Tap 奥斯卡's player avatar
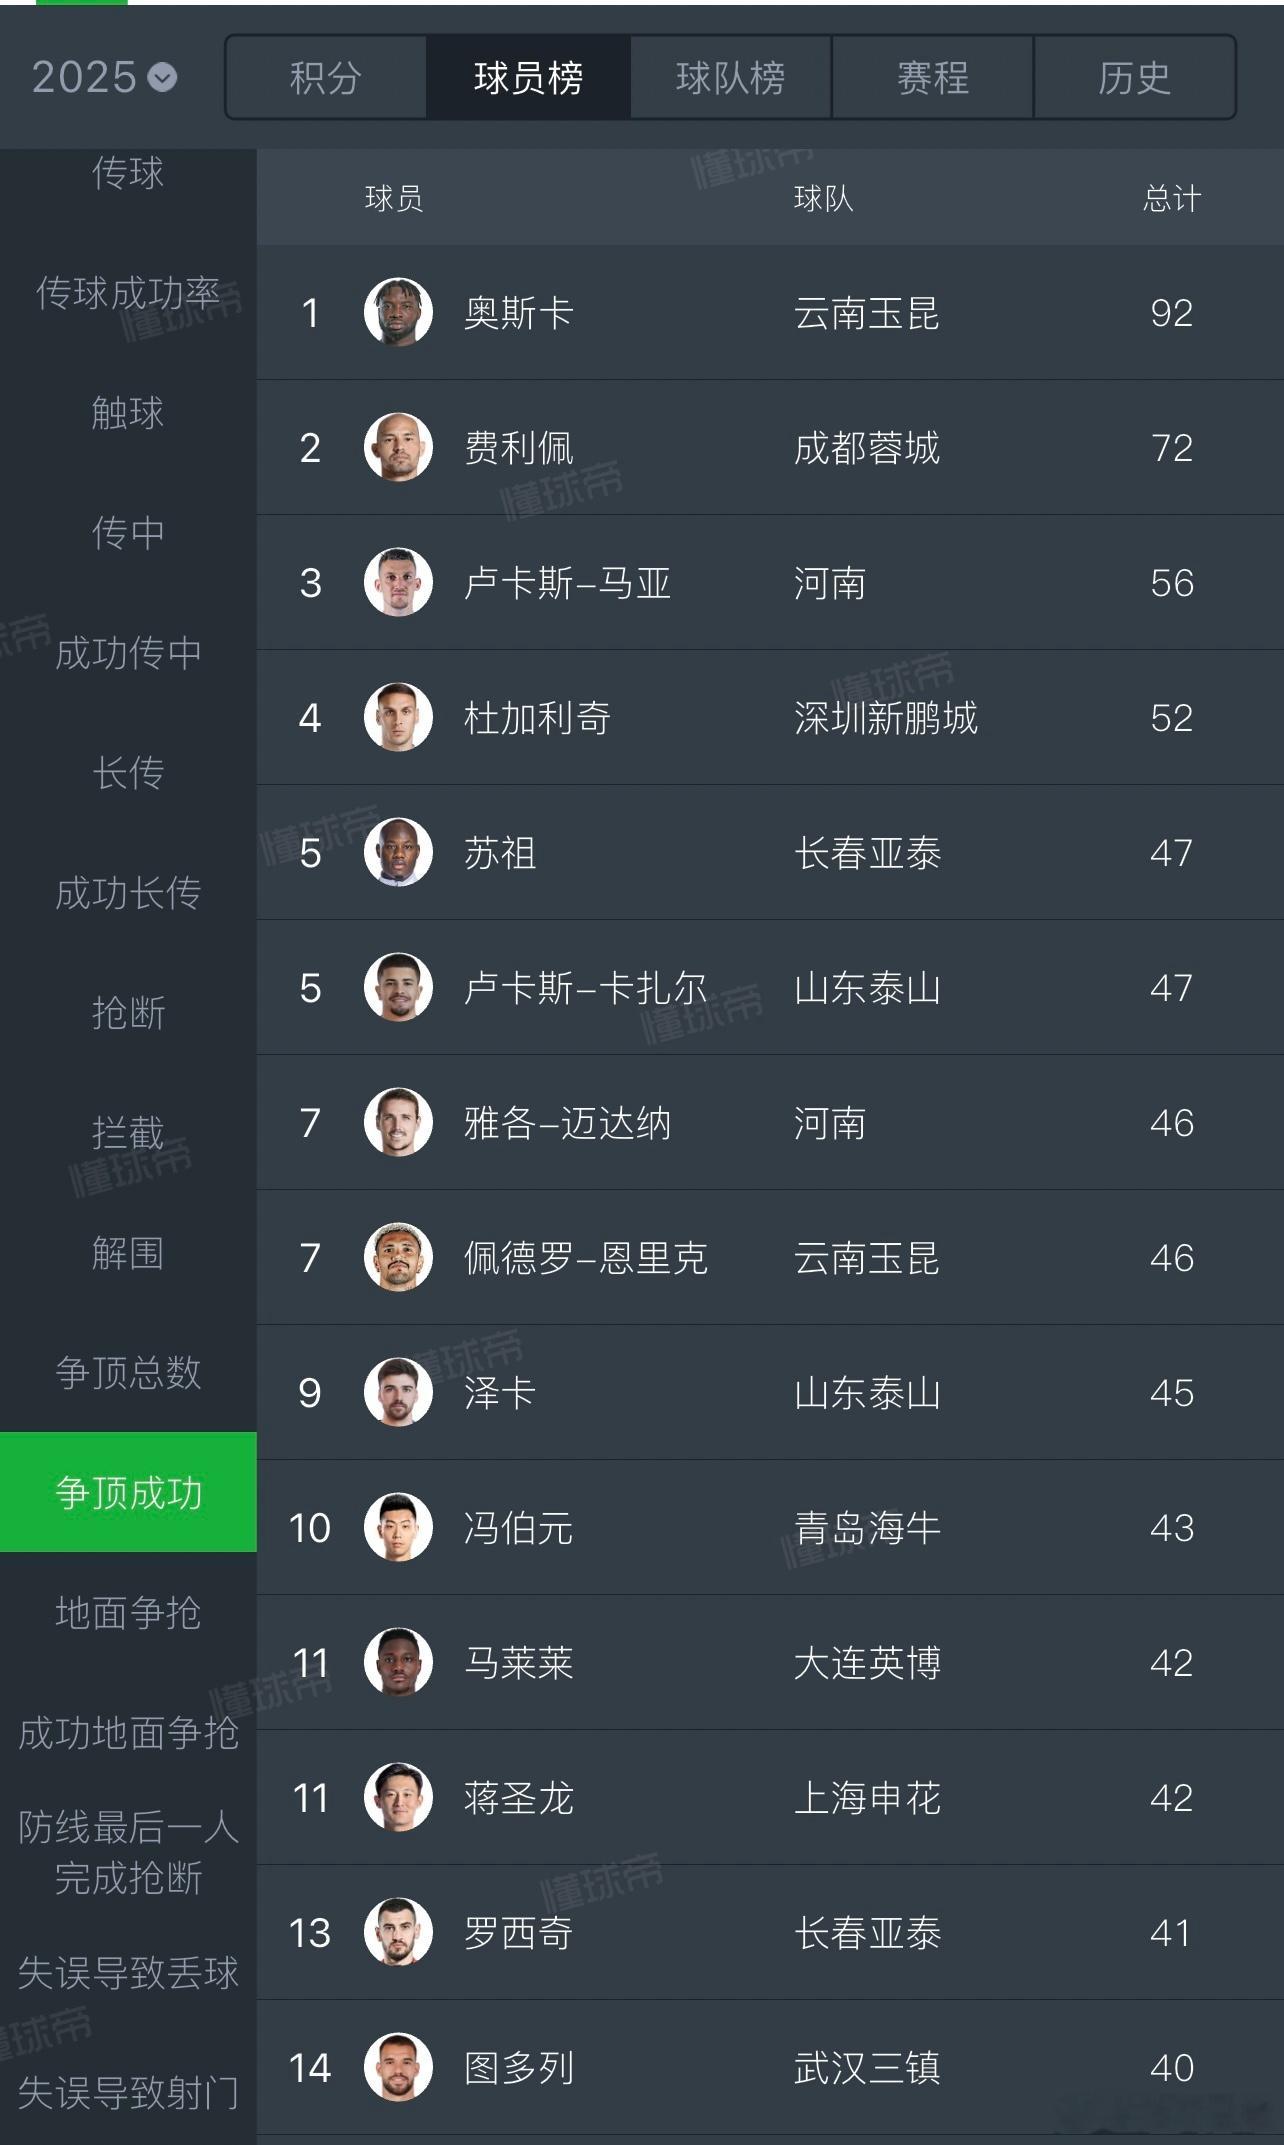1284x2145 pixels. 398,312
